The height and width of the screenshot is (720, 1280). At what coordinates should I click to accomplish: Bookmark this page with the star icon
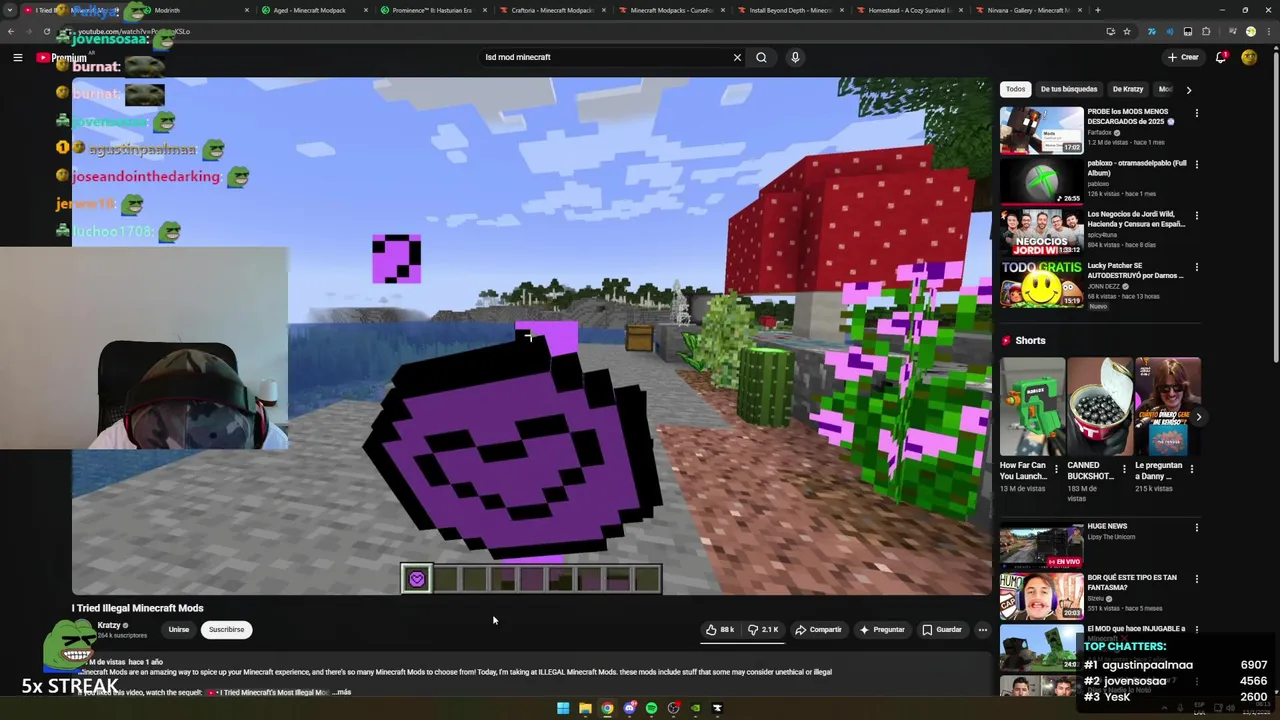1127,31
